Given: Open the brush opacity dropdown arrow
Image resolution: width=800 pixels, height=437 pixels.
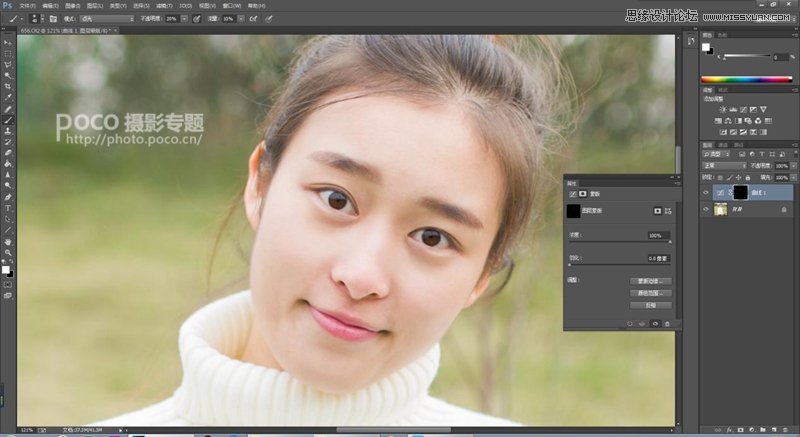Looking at the screenshot, I should coord(183,18).
